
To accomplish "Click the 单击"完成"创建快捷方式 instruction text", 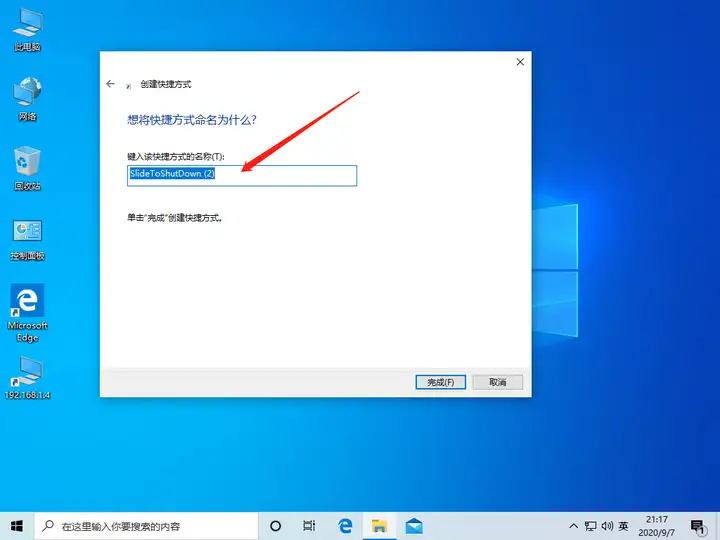I will click(x=174, y=218).
